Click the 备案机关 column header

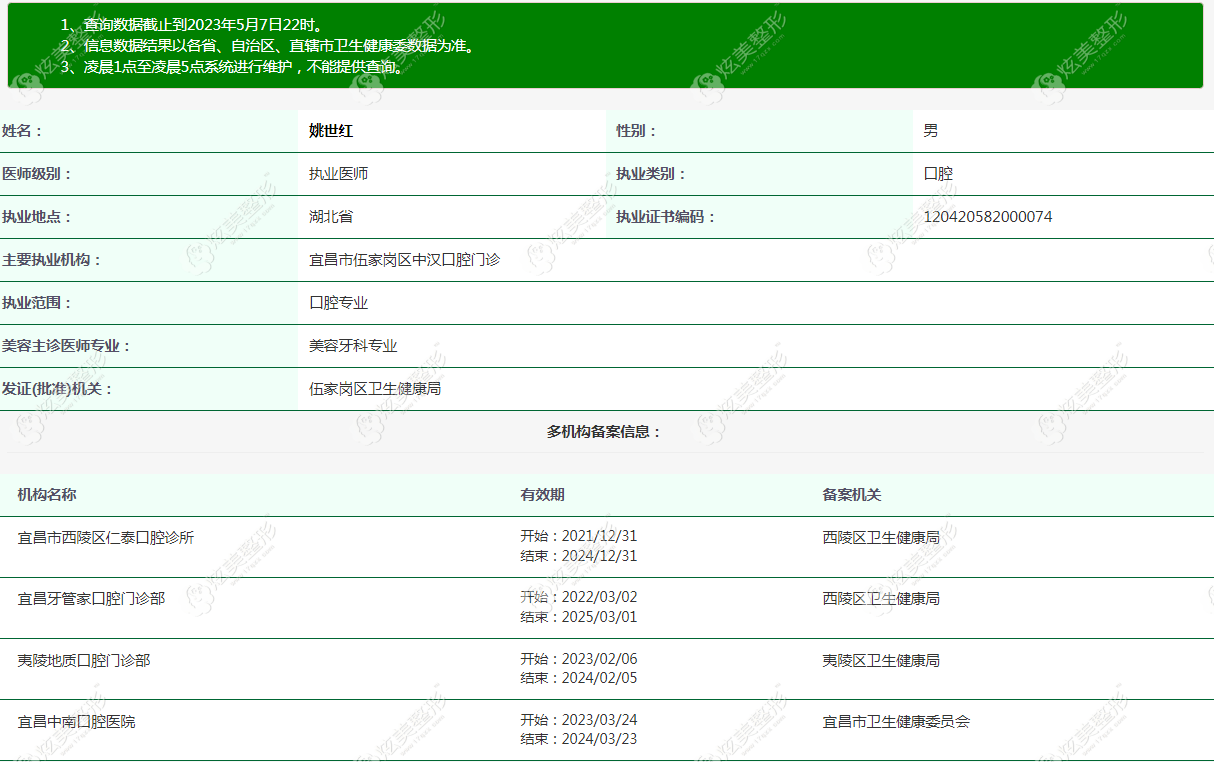tap(852, 495)
